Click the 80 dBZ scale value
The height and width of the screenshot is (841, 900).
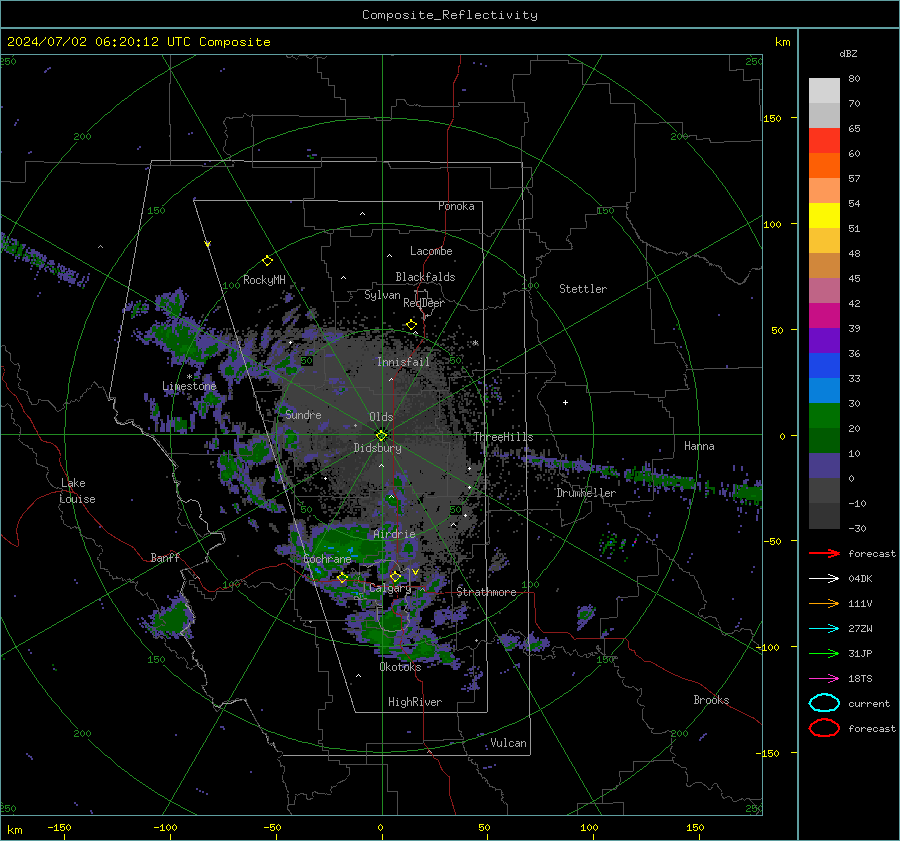[x=854, y=79]
